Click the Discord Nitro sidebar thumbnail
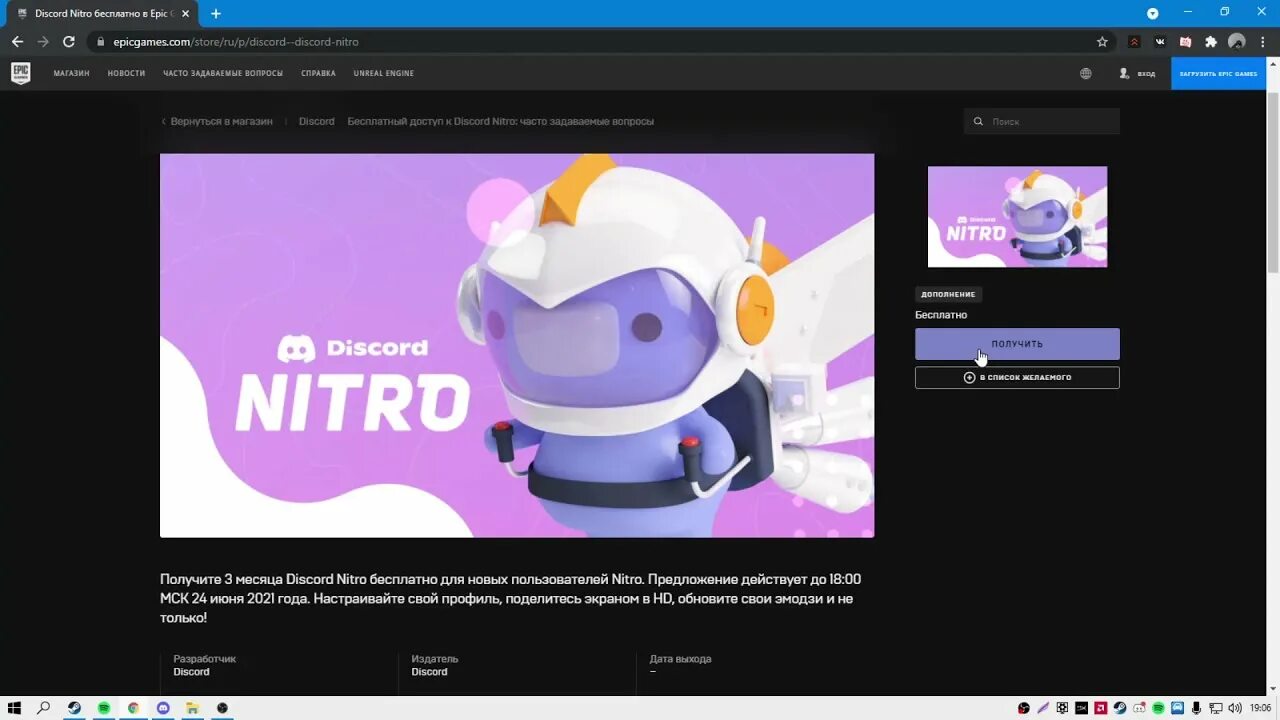Screen dimensions: 1280x720 1017,216
